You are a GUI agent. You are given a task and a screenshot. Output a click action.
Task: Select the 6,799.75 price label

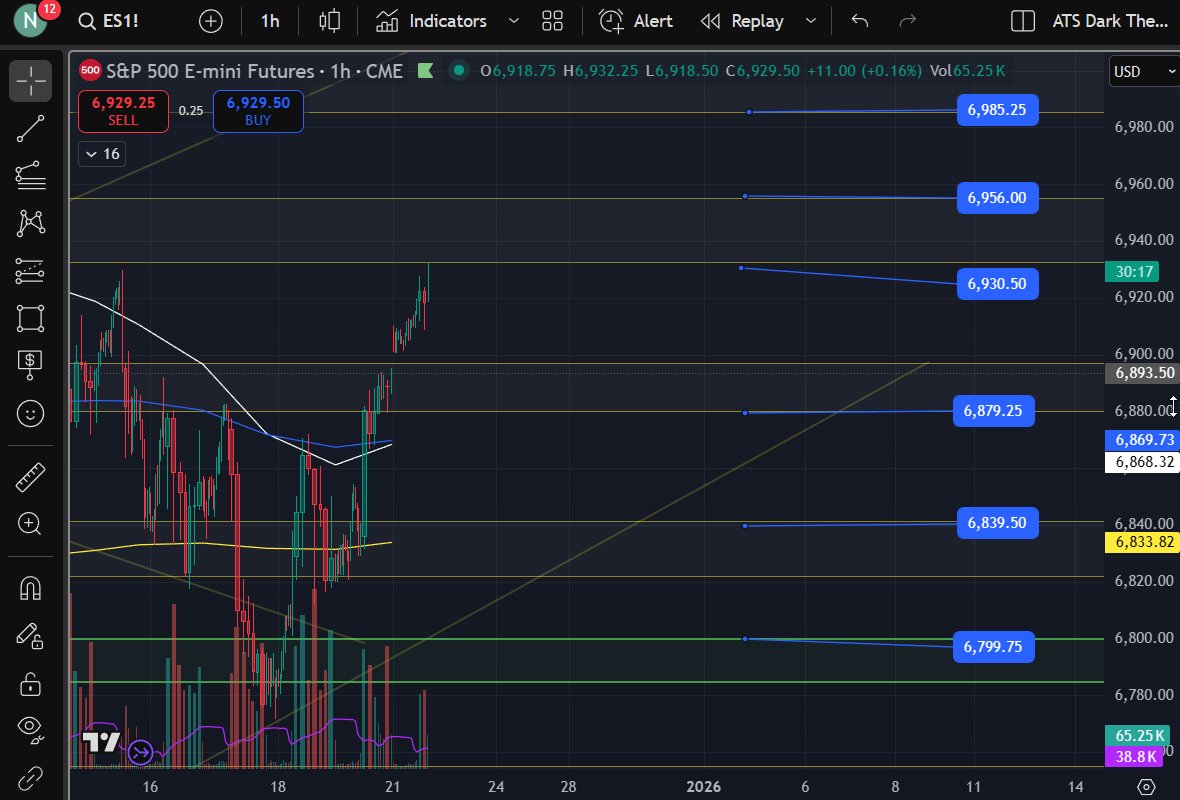coord(993,646)
